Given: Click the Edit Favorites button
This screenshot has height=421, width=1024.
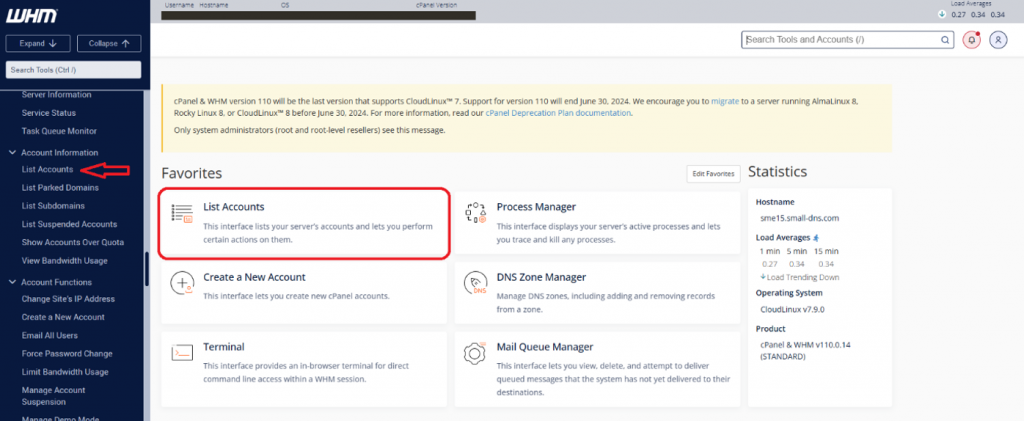Looking at the screenshot, I should coord(713,174).
